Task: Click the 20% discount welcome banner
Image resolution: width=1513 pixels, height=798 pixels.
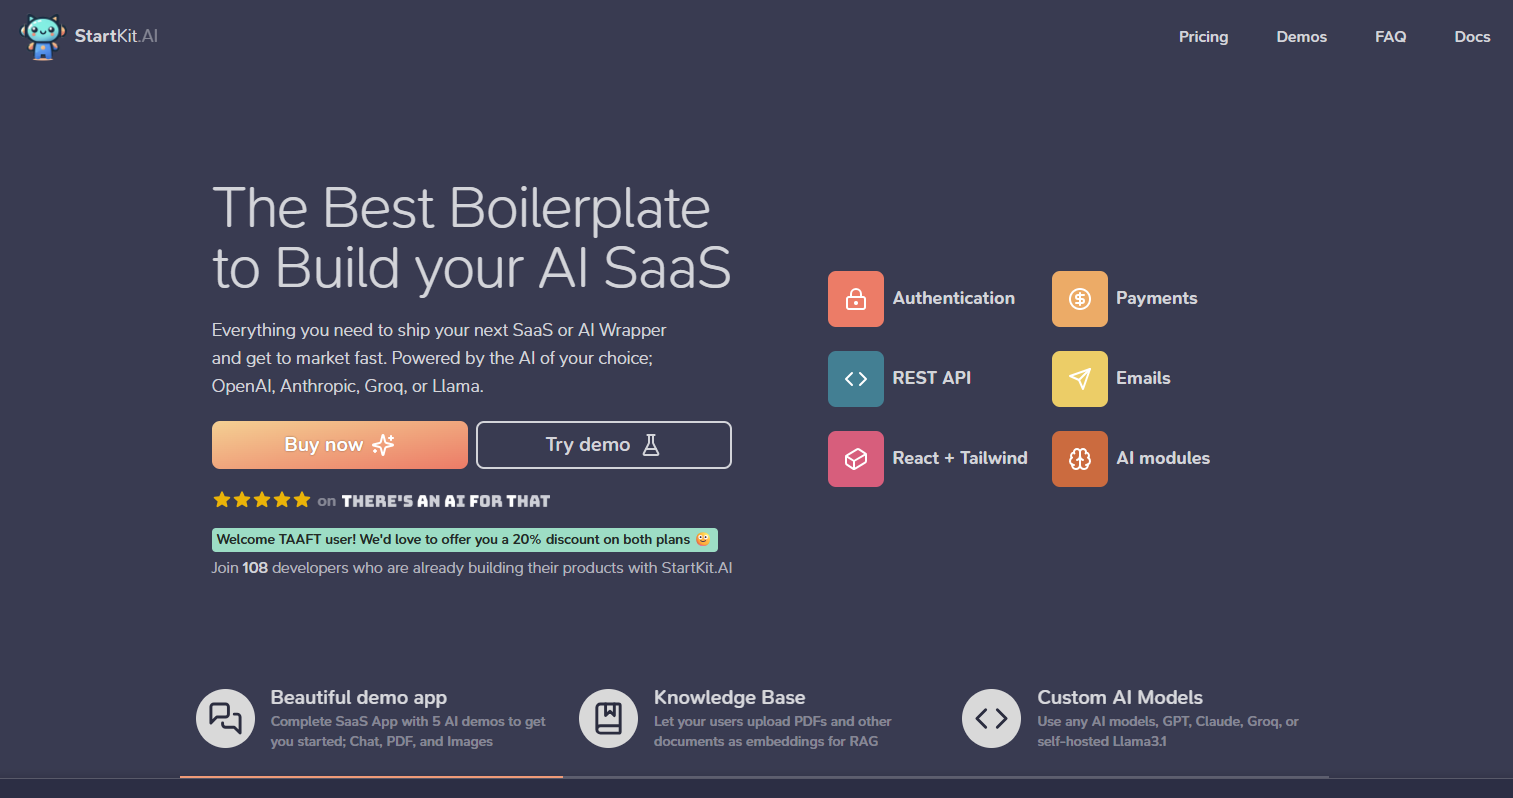Action: pos(464,540)
